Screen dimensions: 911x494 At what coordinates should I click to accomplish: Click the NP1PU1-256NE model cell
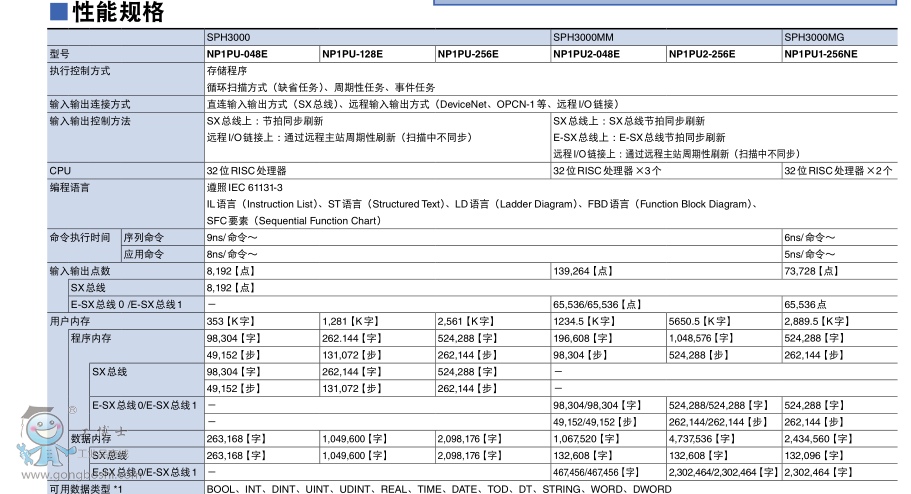820,54
